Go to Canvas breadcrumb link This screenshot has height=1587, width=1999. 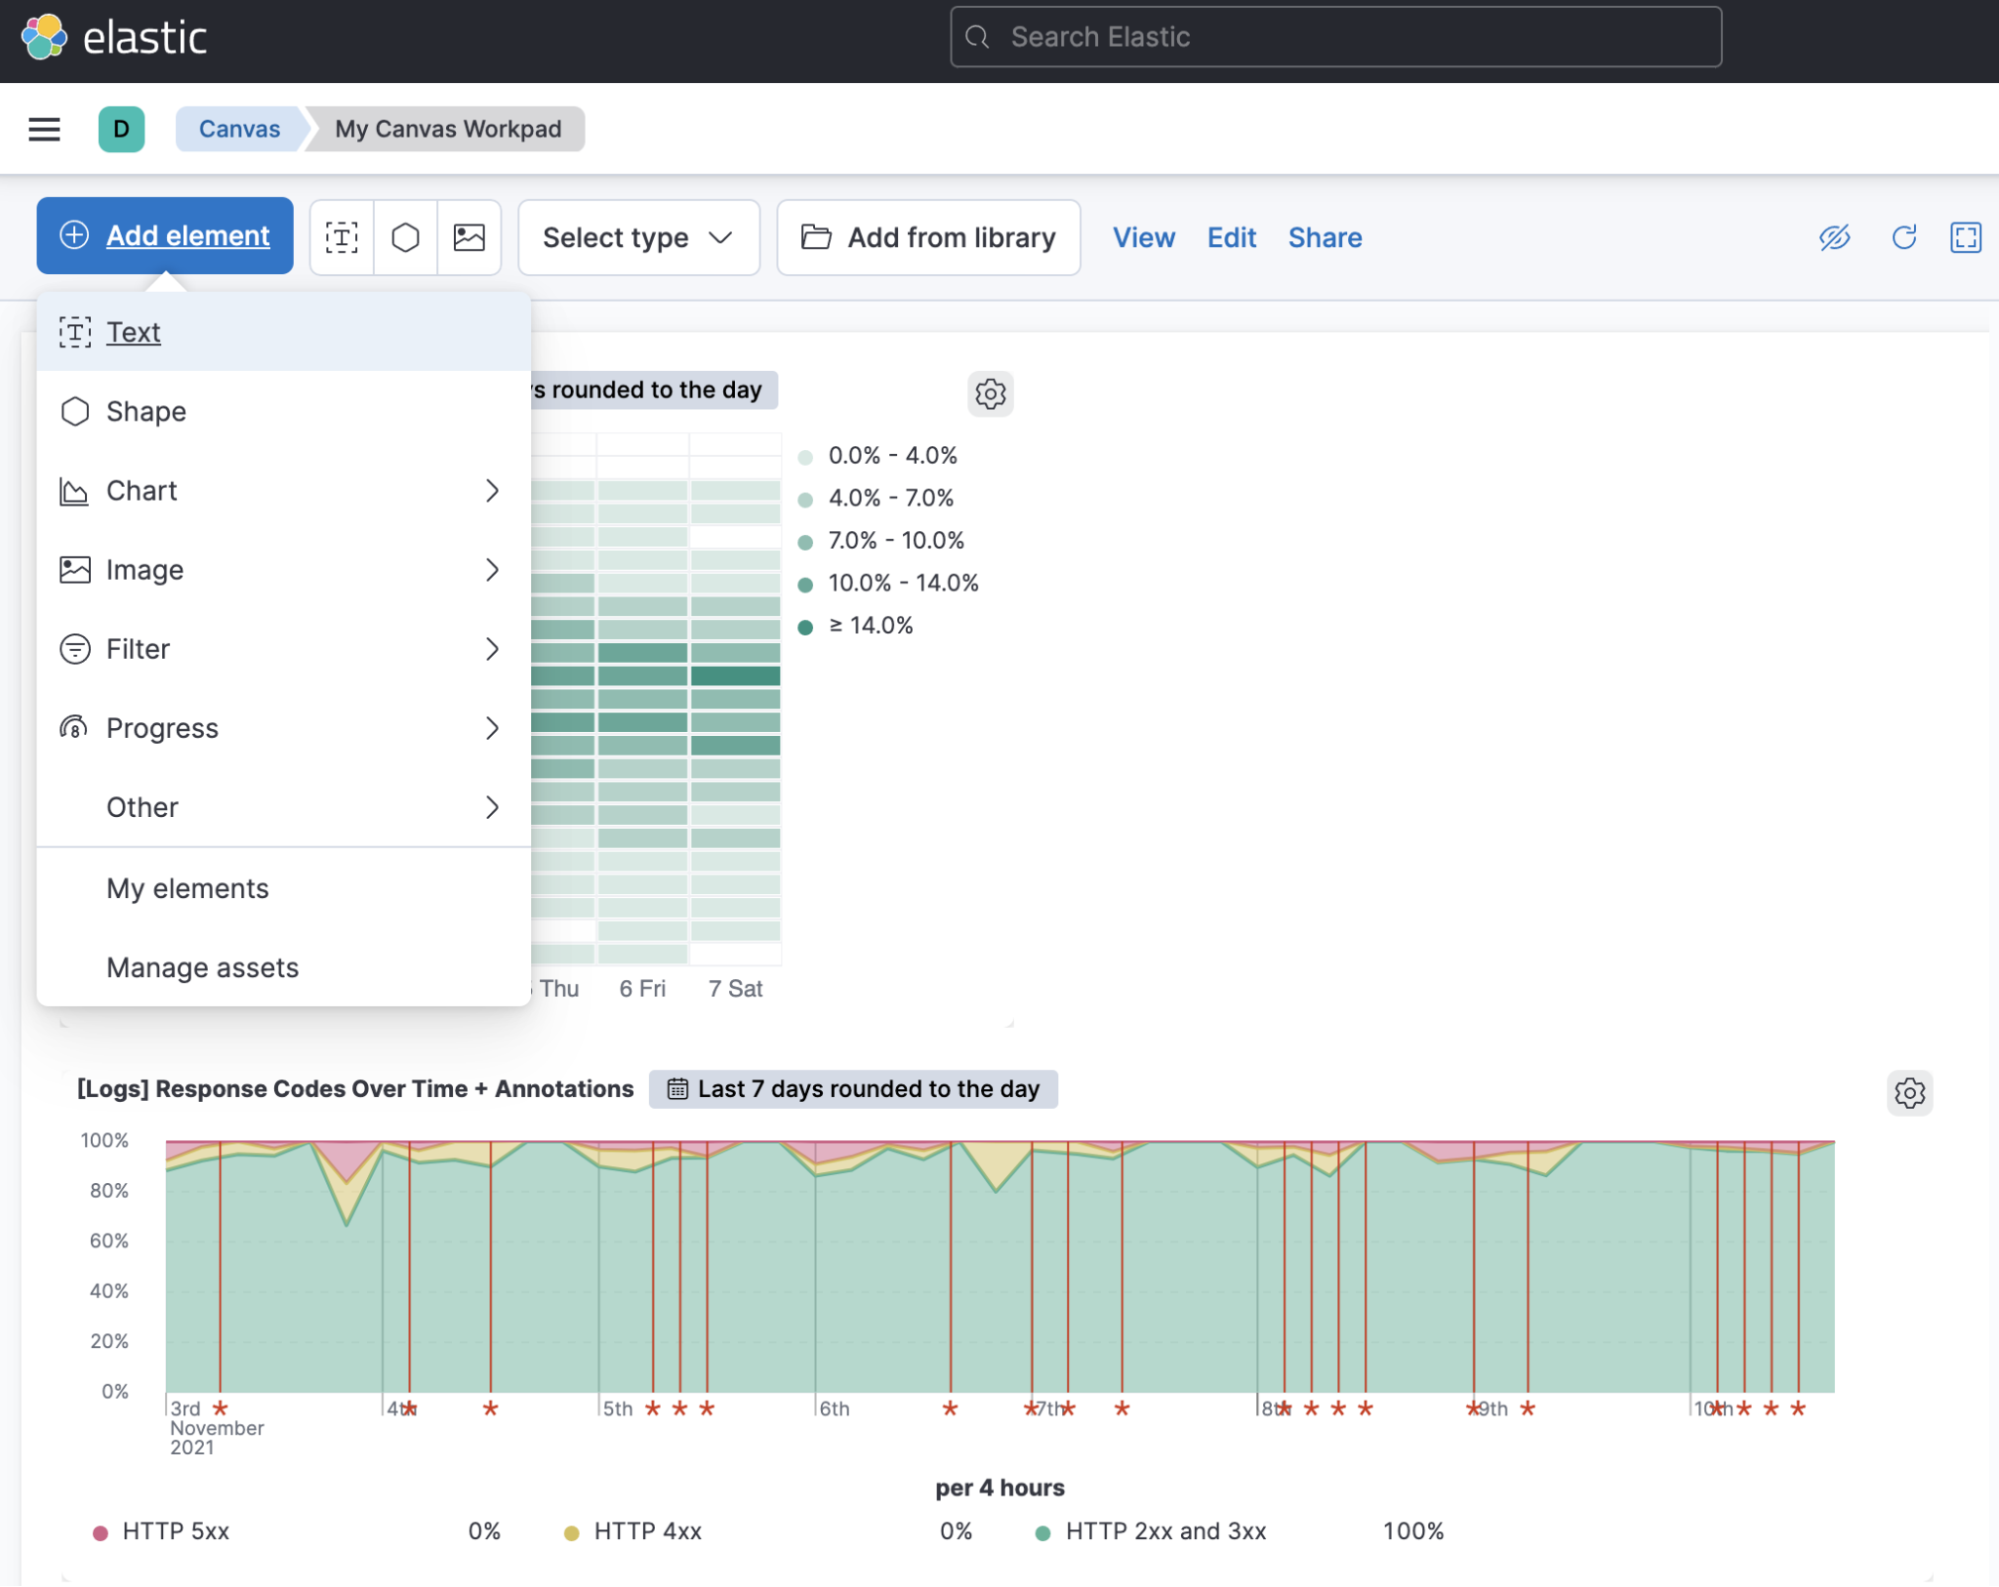[239, 129]
